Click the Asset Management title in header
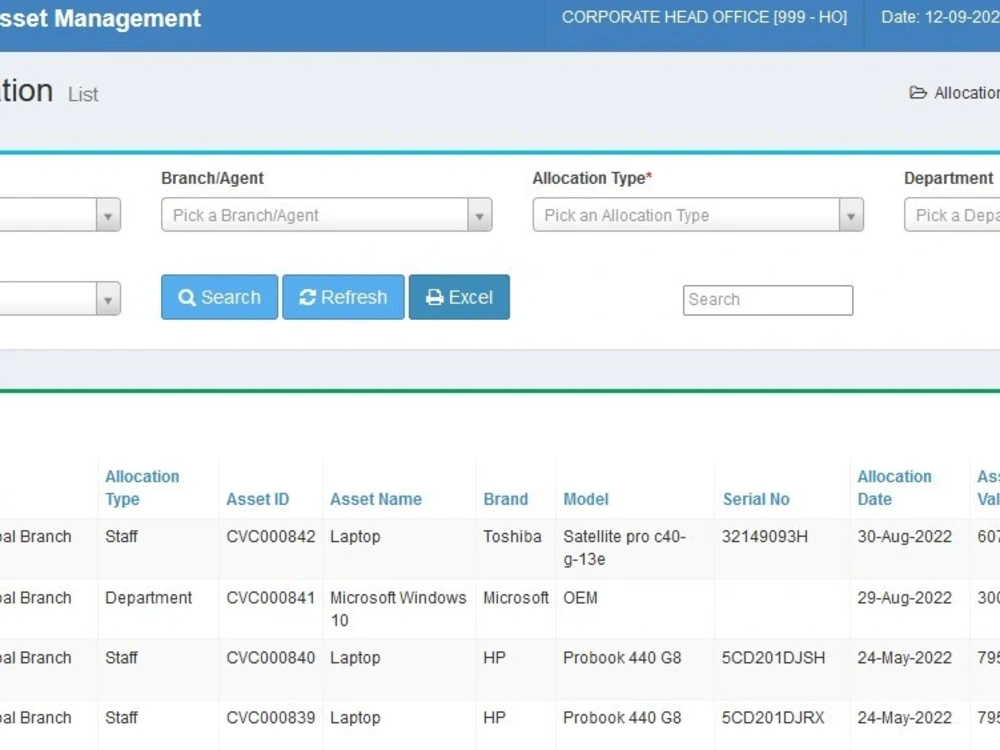 point(101,18)
